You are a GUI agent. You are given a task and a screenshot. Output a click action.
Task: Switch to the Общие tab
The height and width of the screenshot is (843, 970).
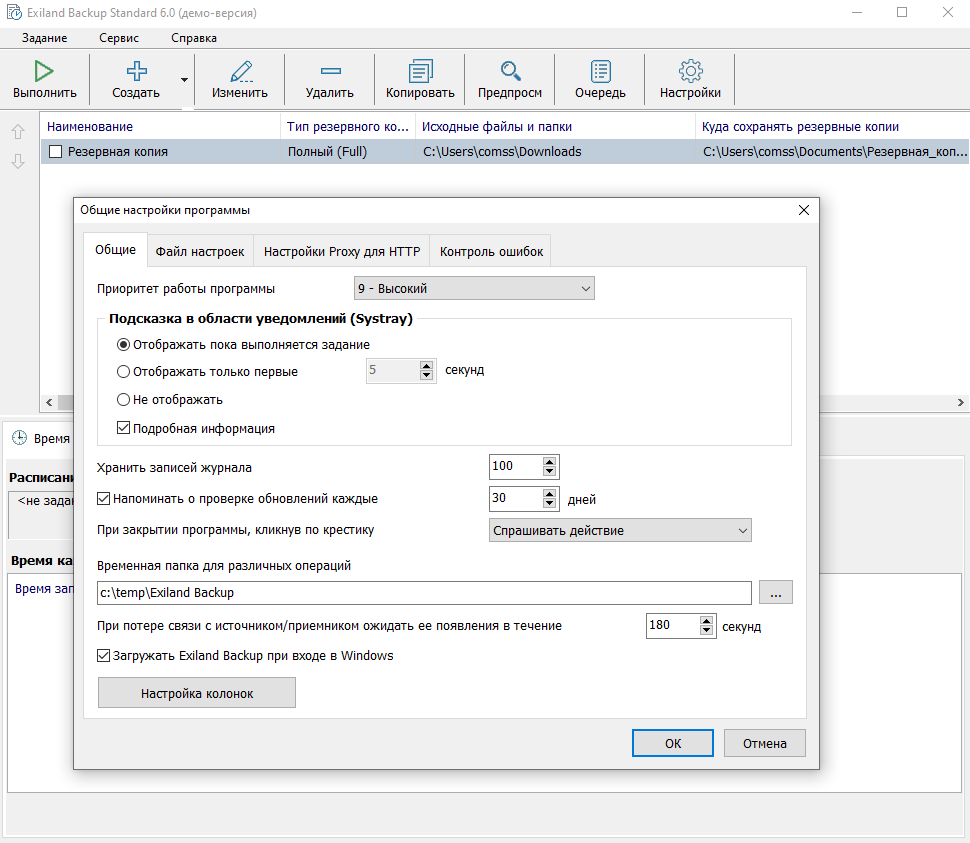click(115, 250)
